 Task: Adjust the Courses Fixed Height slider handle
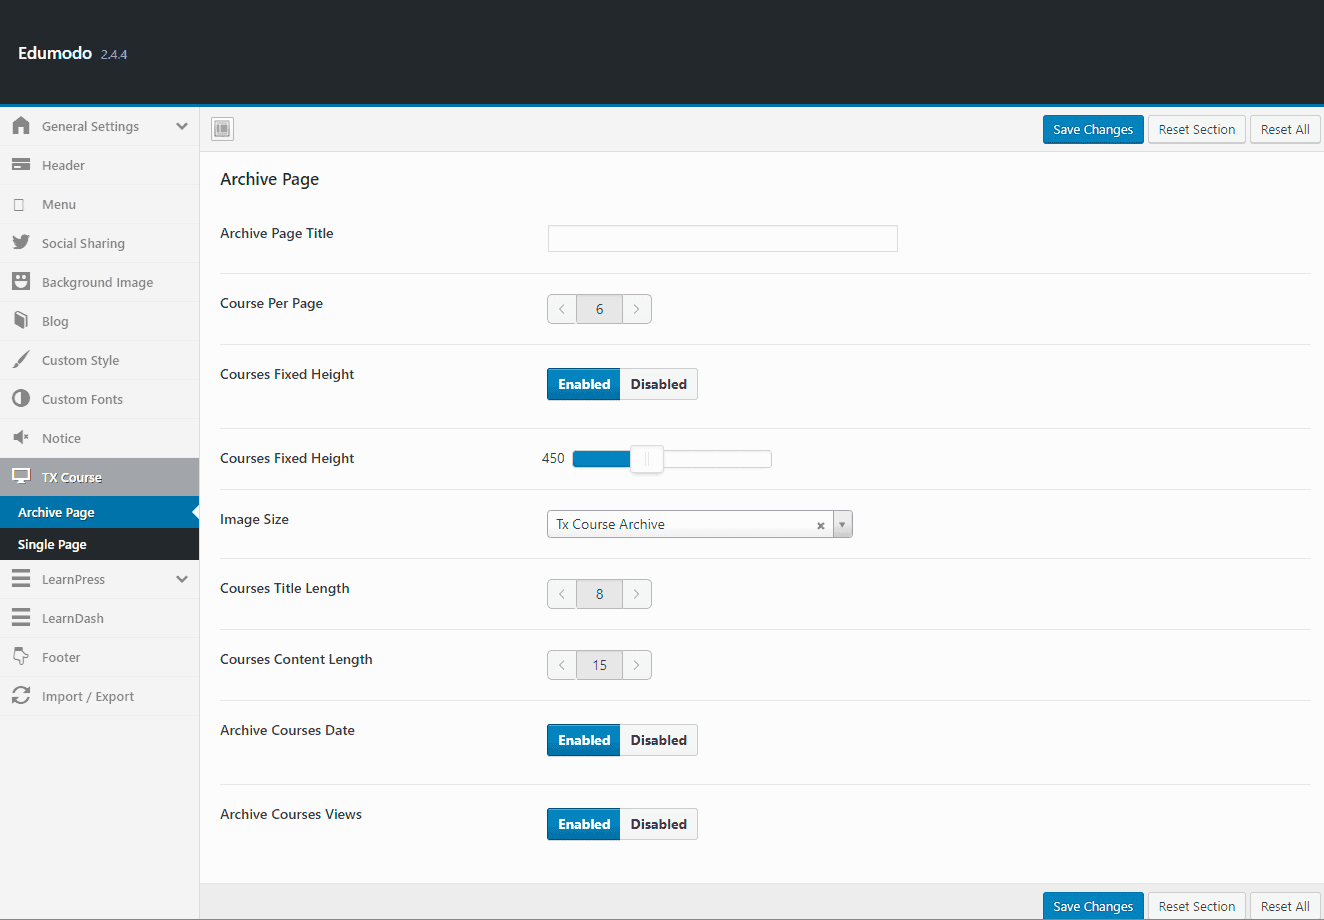click(646, 458)
